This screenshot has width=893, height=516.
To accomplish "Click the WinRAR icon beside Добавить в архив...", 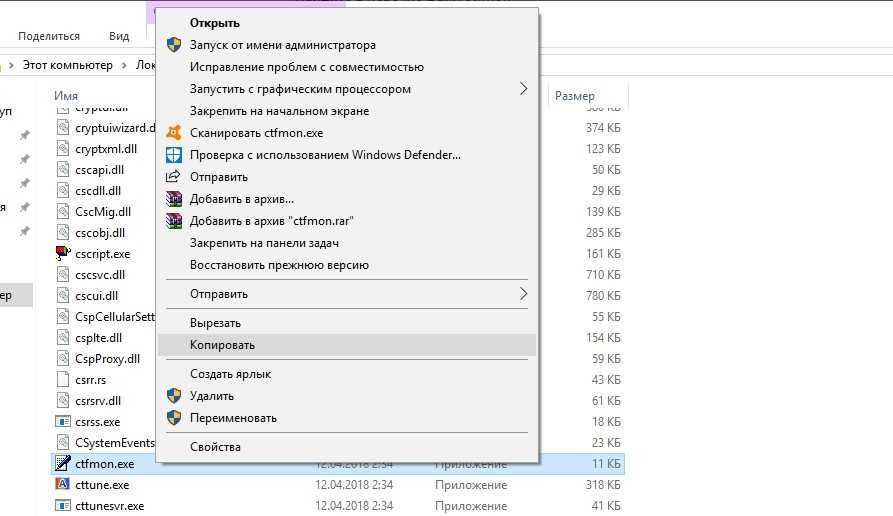I will 174,199.
